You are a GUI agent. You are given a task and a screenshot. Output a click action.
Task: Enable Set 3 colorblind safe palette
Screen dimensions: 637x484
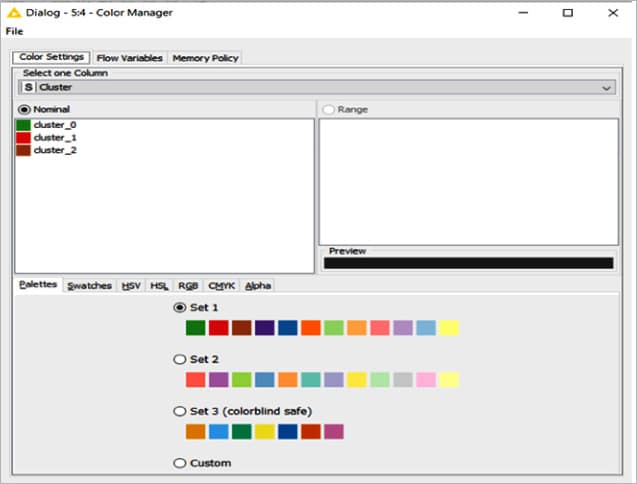click(x=180, y=411)
